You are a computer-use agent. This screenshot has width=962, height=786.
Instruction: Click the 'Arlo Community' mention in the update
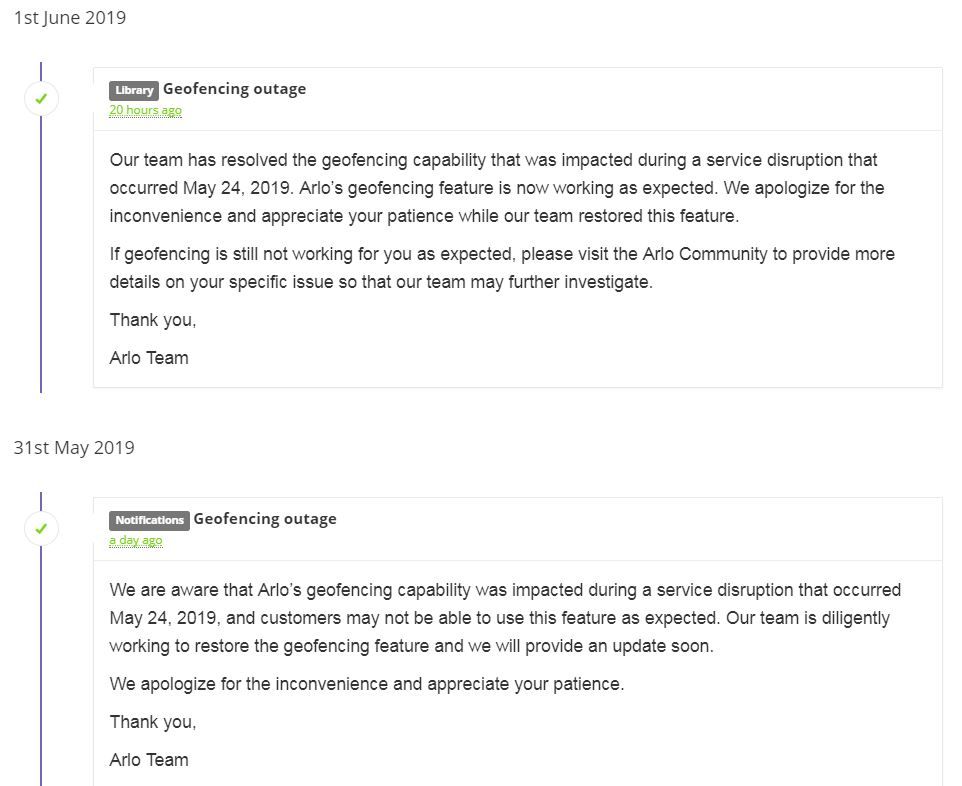pyautogui.click(x=705, y=254)
